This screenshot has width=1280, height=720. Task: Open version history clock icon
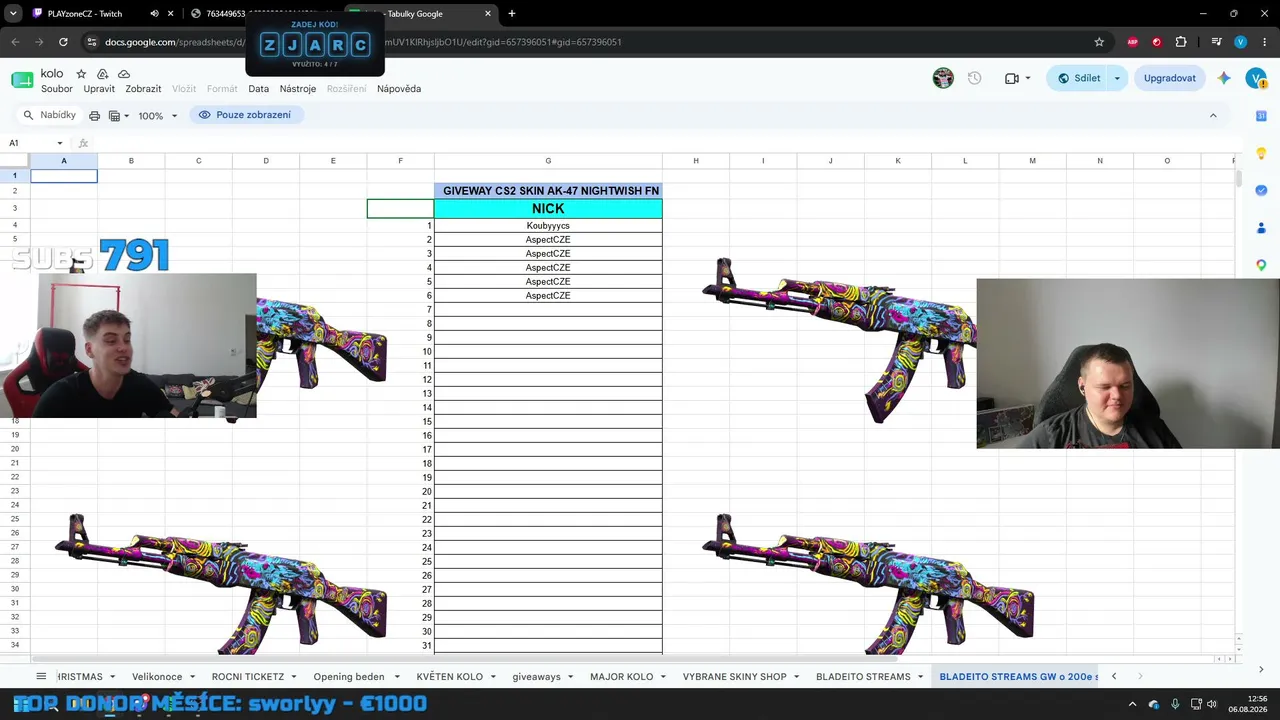975,78
